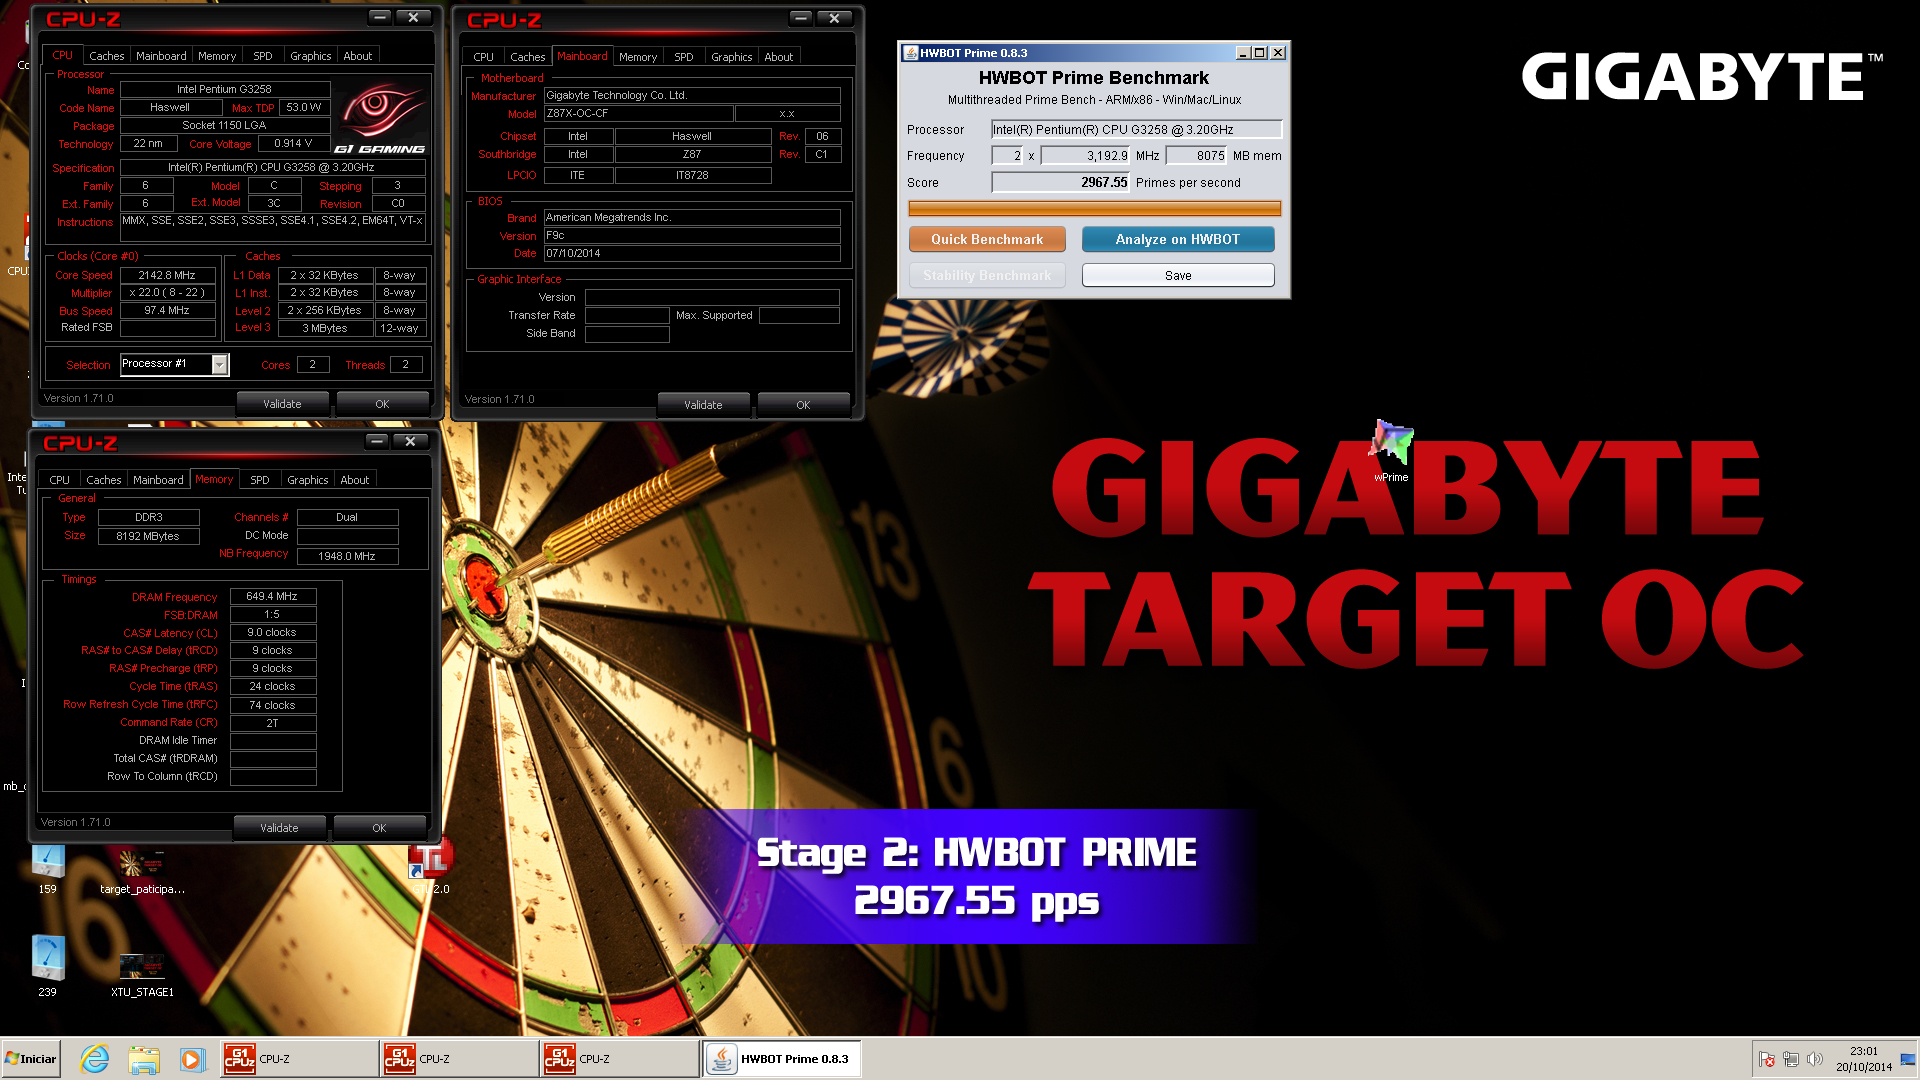Click the security alert tray icon
This screenshot has width=1920, height=1080.
click(x=1767, y=1059)
